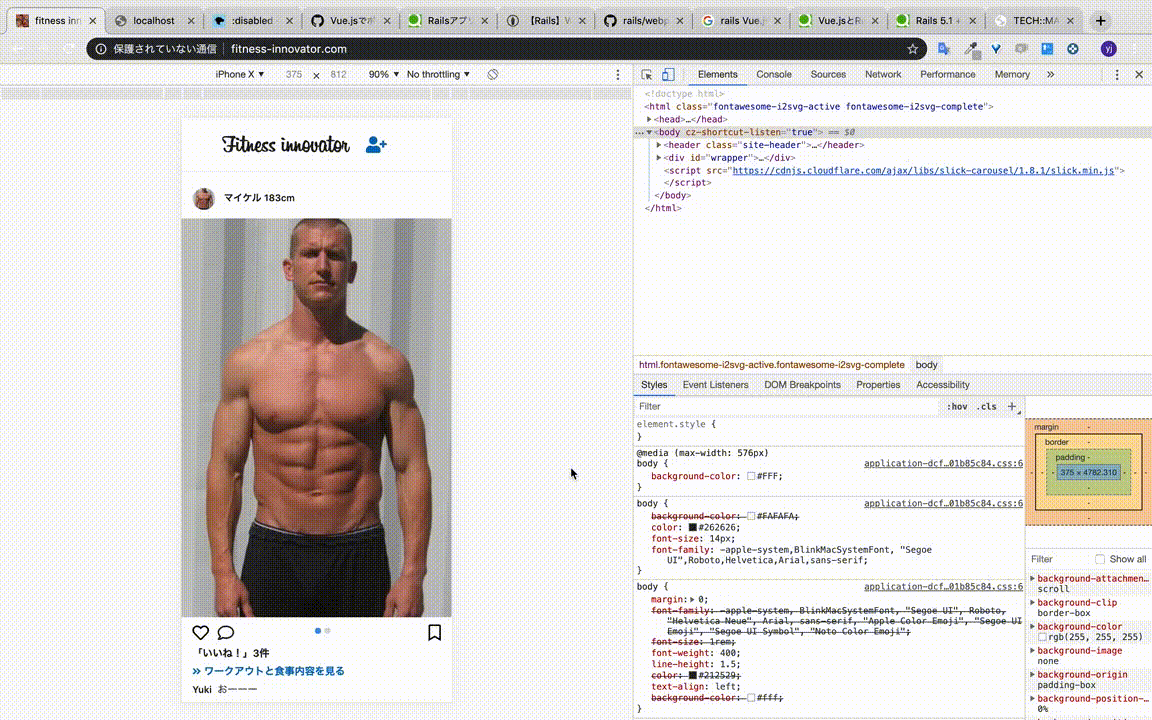Click the yj profile avatar in Chrome
Screen dimensions: 1152x720
(1109, 49)
